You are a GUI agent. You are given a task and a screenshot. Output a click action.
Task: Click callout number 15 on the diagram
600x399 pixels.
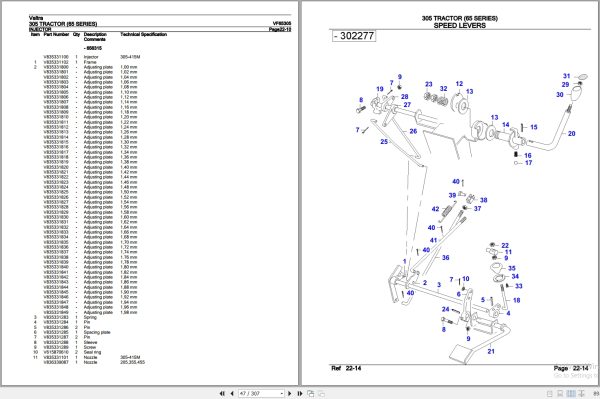534,127
